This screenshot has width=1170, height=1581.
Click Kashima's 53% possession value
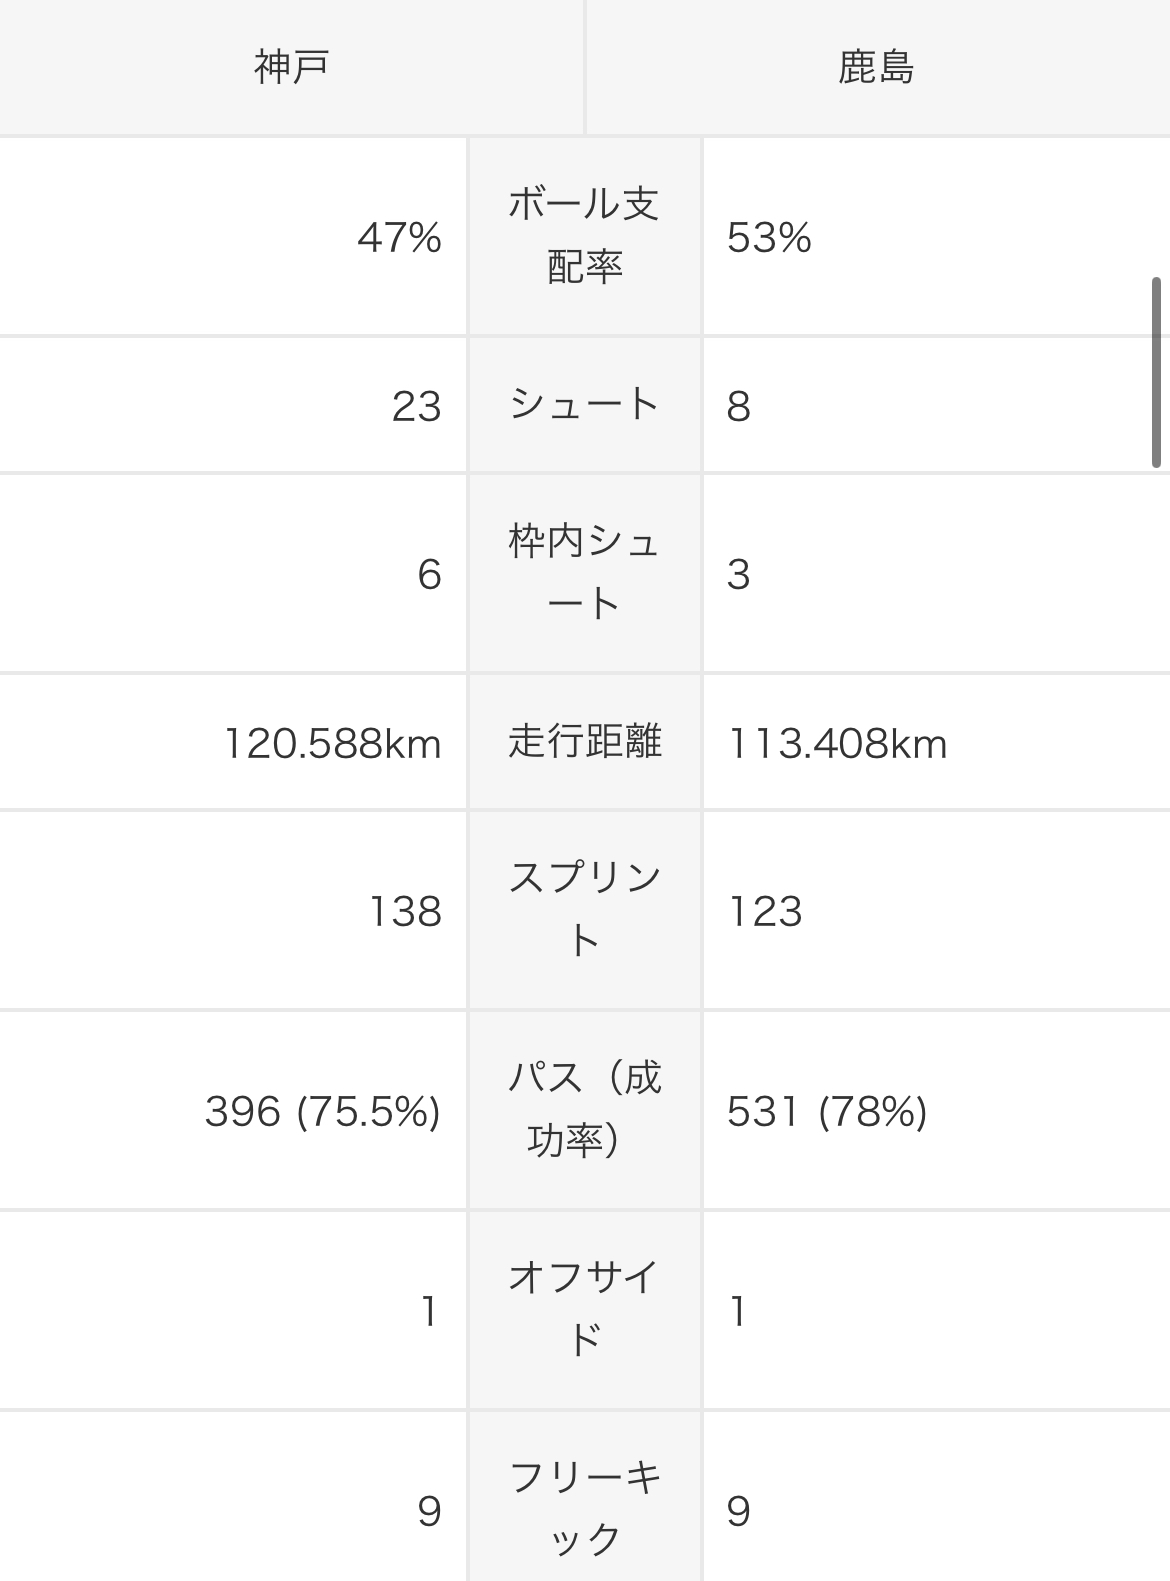click(769, 238)
